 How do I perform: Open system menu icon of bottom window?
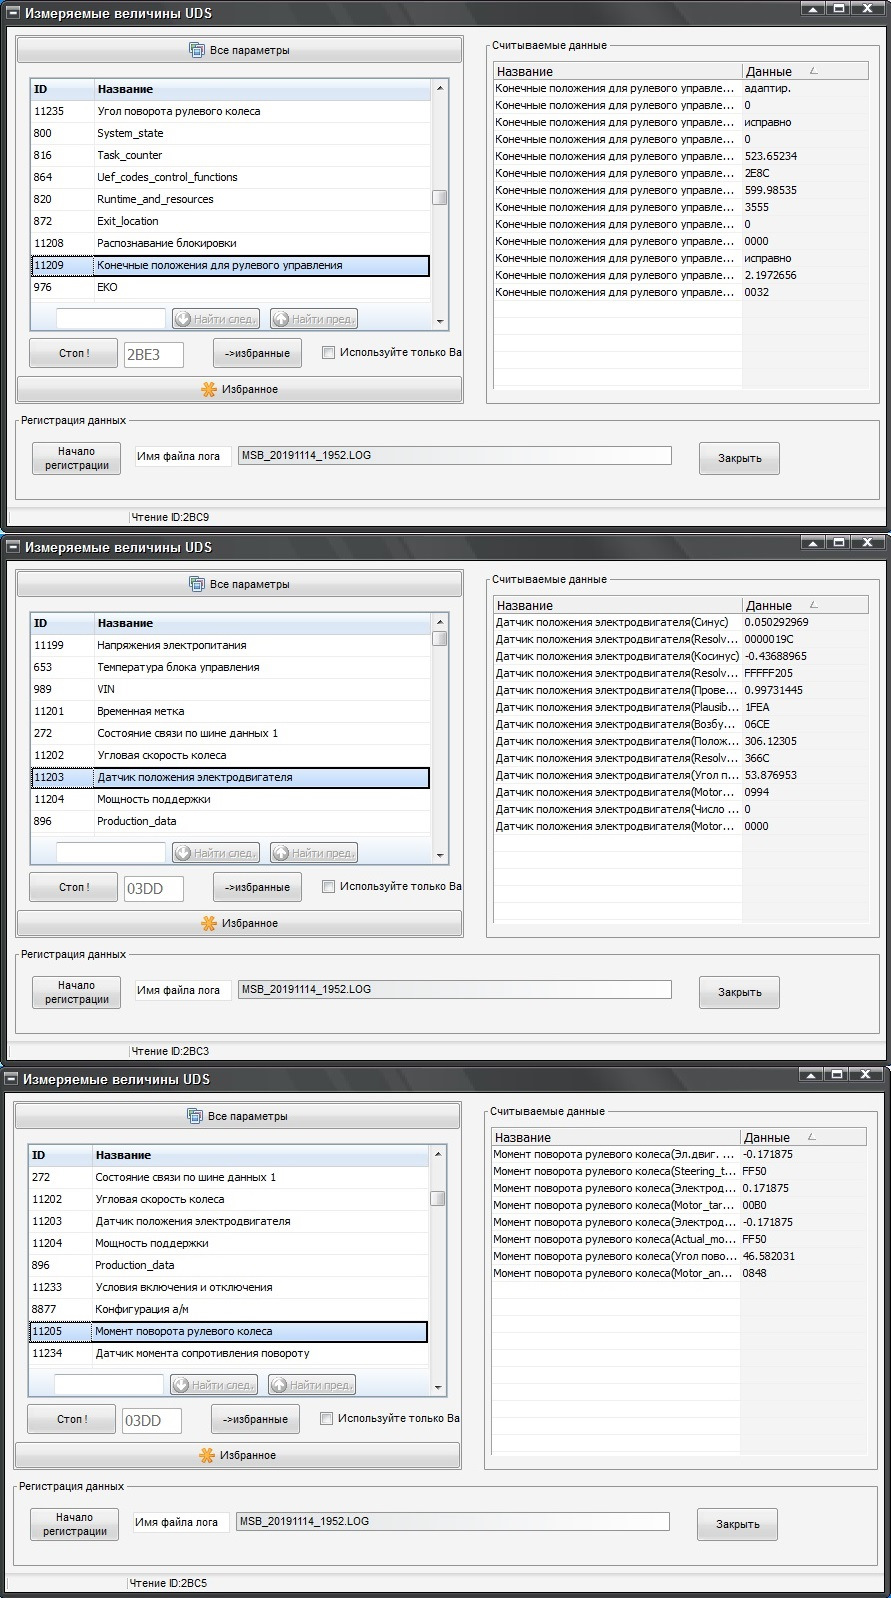11,1079
